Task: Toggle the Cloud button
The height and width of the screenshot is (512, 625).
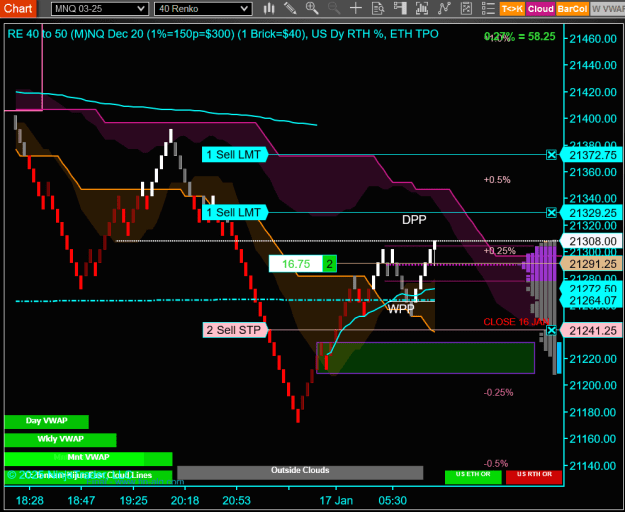Action: 540,9
